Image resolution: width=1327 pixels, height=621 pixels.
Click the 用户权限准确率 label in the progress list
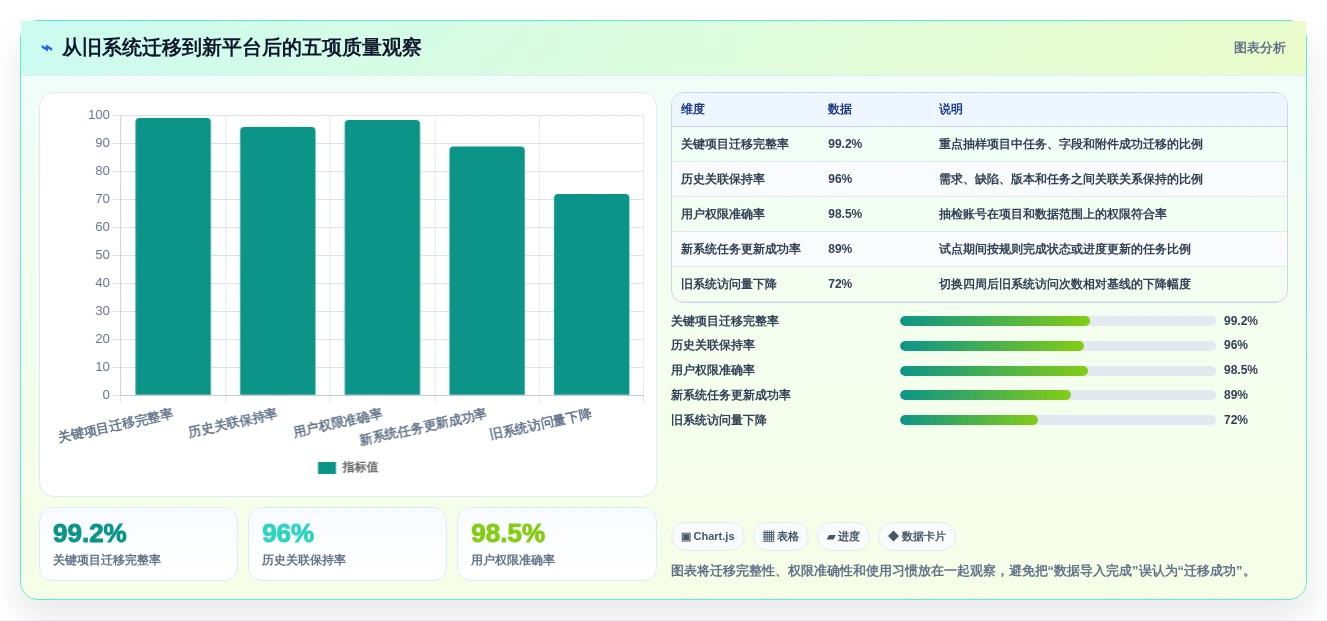pos(713,370)
